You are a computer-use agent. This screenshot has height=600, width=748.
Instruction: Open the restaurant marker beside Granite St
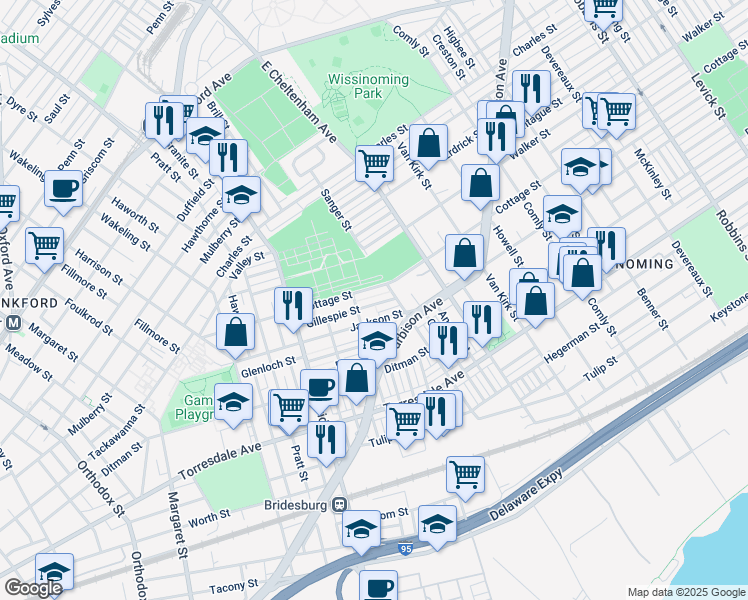(x=164, y=124)
